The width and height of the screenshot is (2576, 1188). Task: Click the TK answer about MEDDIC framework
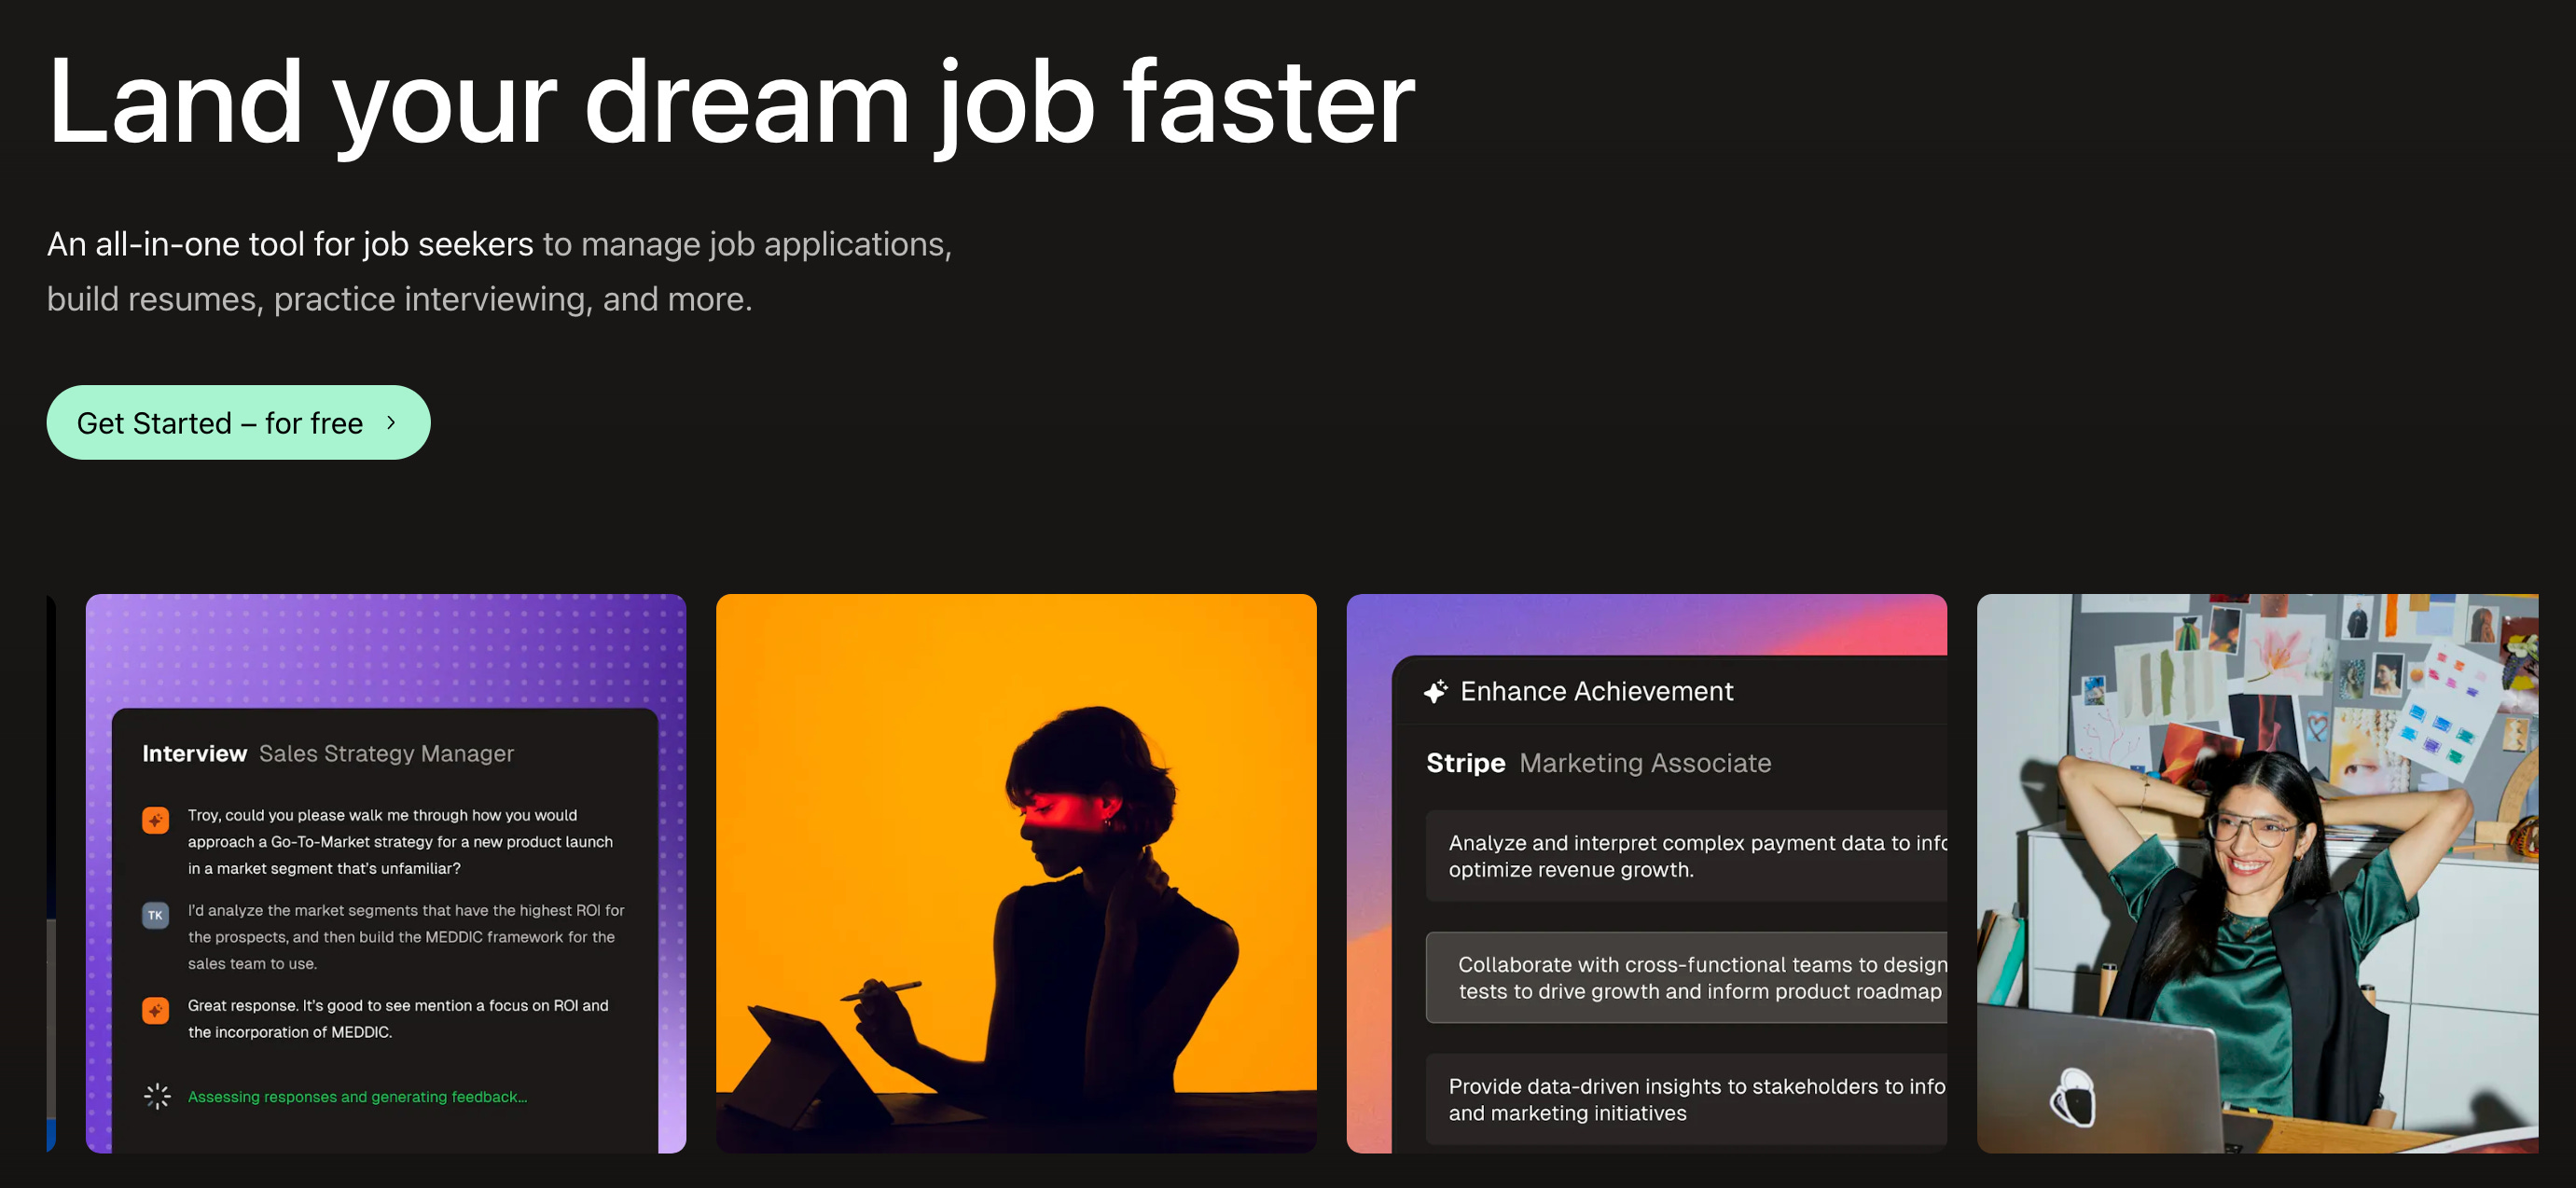click(405, 936)
